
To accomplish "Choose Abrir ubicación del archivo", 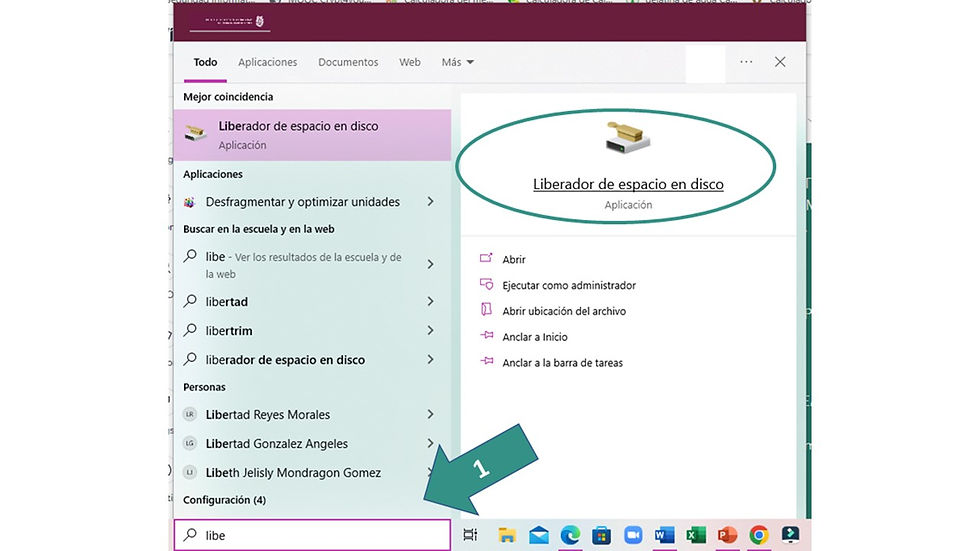I will 564,310.
